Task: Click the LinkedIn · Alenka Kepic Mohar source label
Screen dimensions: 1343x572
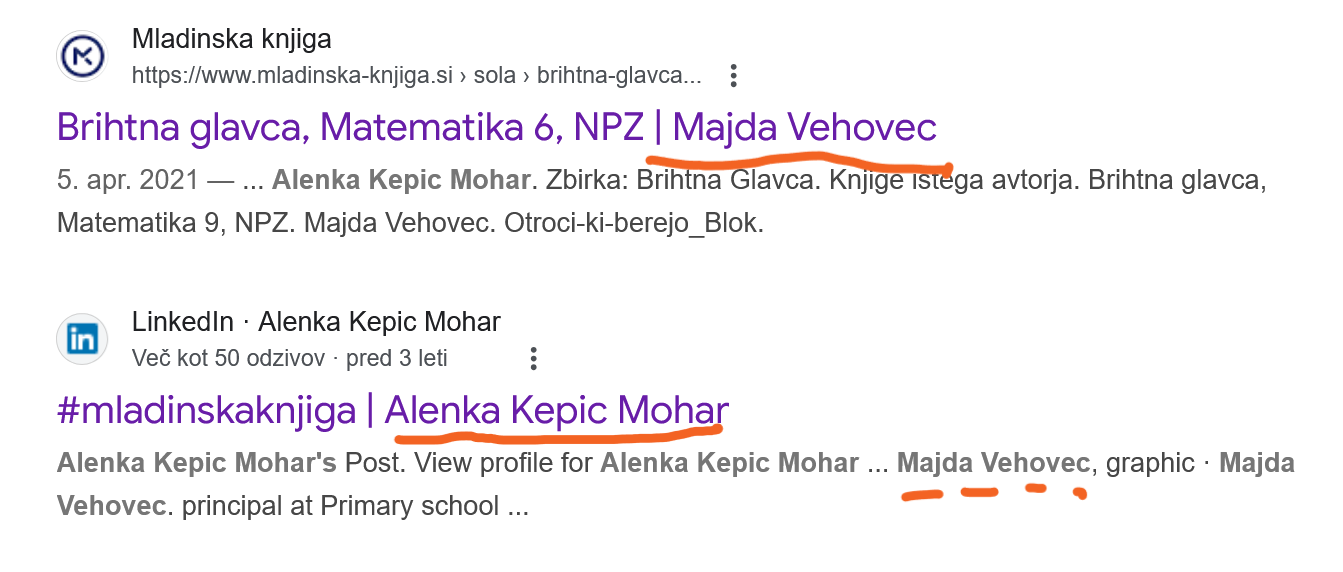Action: coord(316,322)
